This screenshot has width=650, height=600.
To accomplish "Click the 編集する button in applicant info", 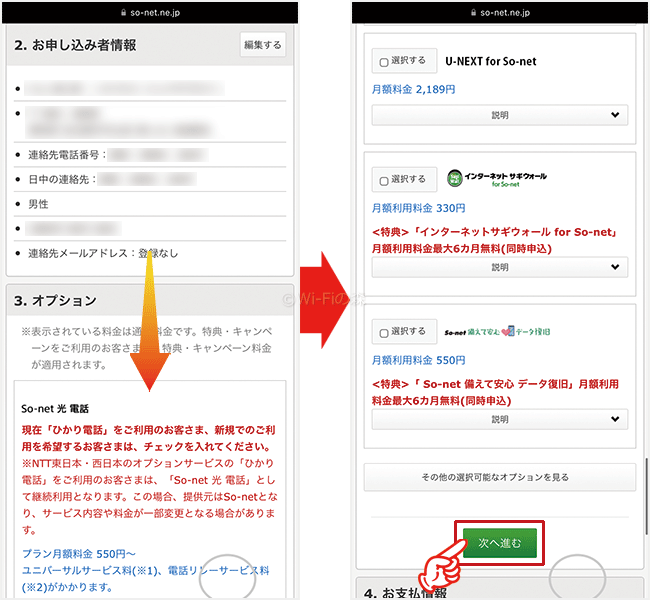I will click(x=263, y=44).
